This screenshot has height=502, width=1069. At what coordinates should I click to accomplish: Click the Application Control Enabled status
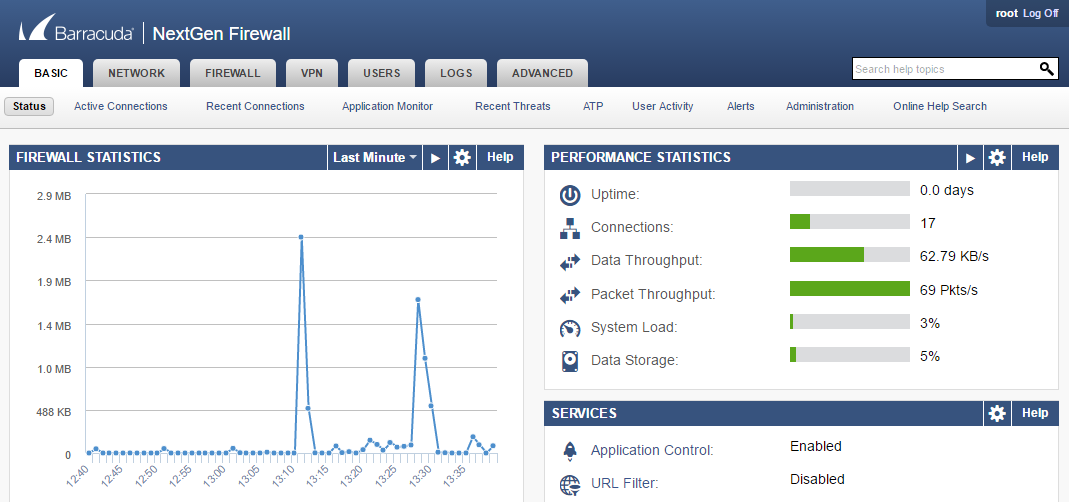click(815, 447)
